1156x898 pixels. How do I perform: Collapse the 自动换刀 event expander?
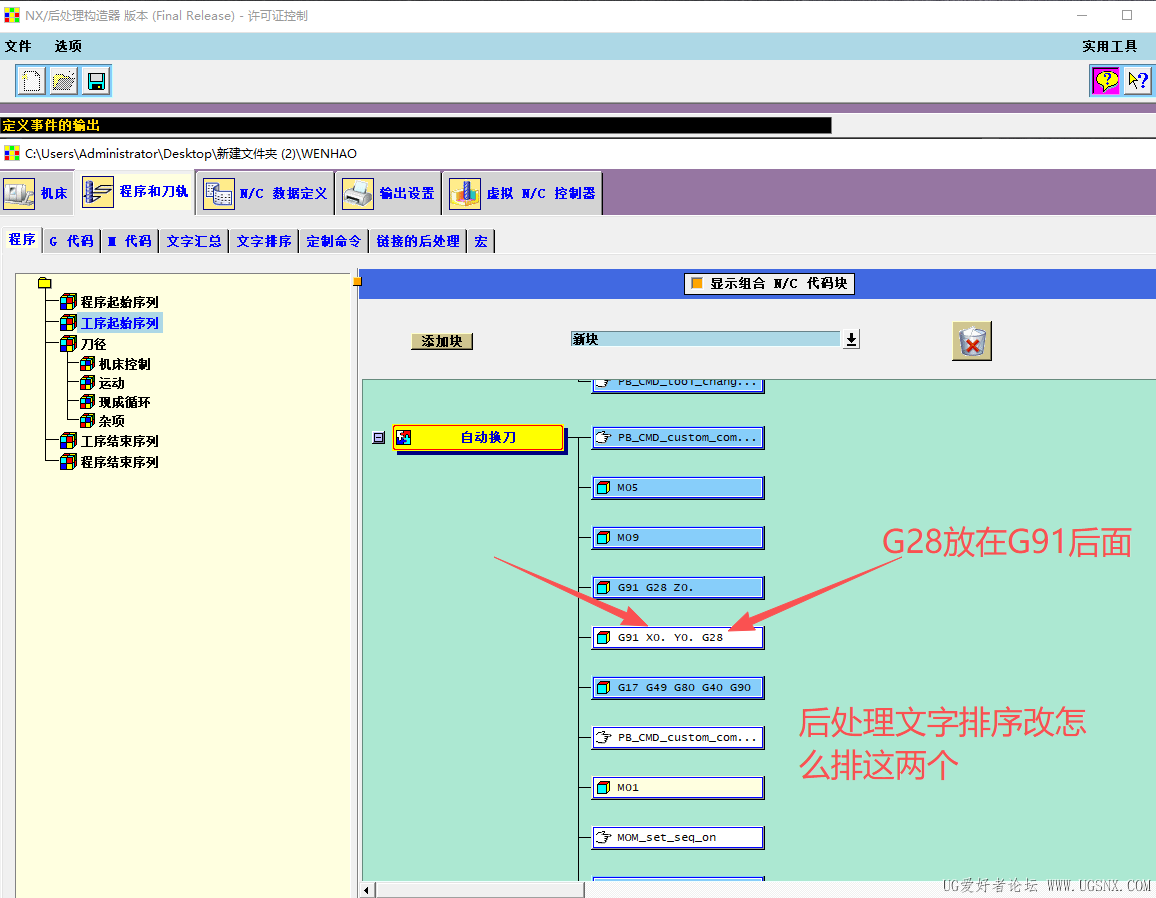click(x=378, y=438)
